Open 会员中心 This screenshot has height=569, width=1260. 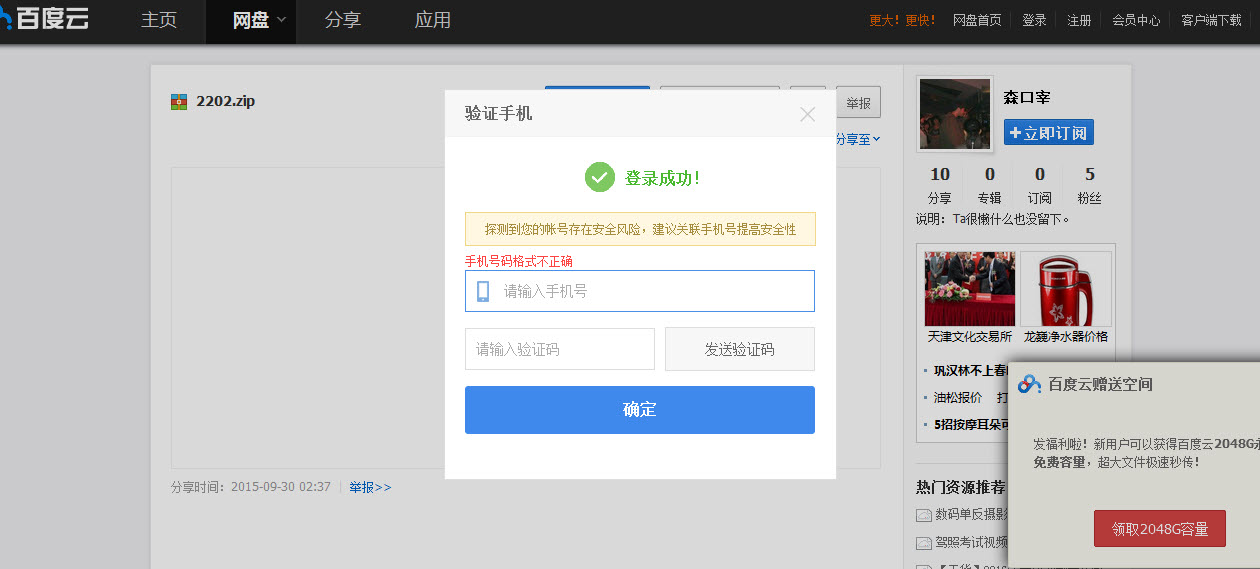click(1136, 20)
